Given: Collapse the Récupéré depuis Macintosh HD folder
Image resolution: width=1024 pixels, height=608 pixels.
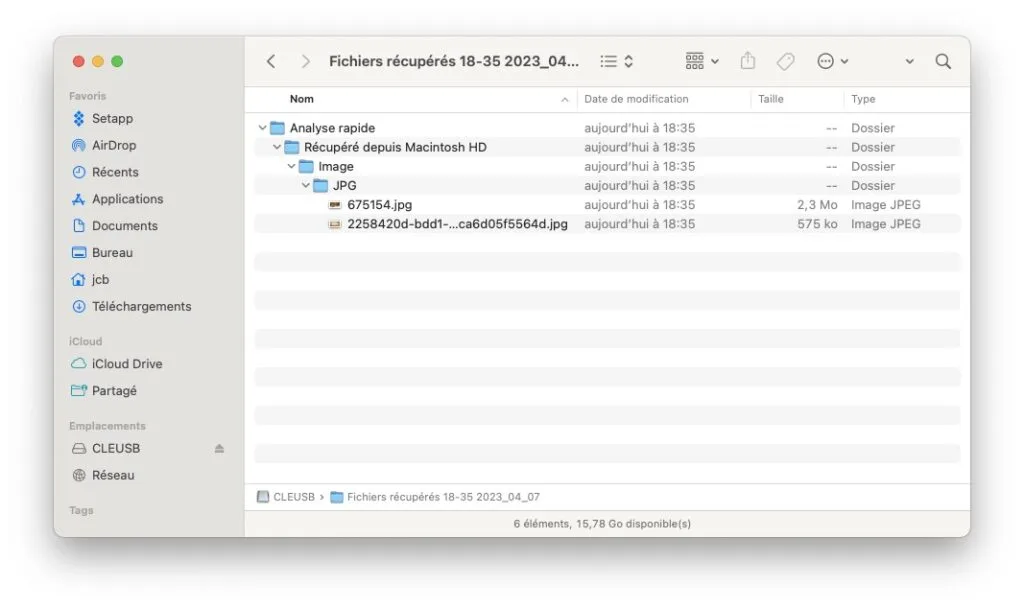Looking at the screenshot, I should coord(277,147).
